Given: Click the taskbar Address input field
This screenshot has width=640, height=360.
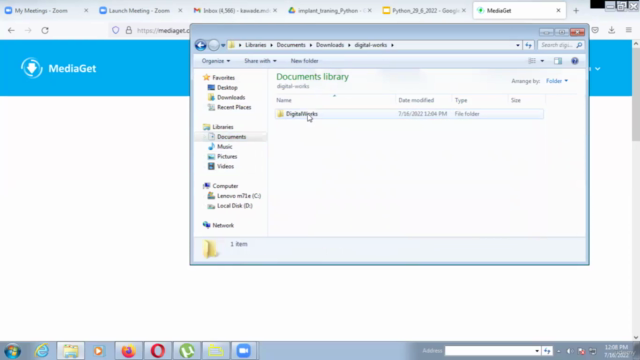Looking at the screenshot, I should (x=489, y=351).
